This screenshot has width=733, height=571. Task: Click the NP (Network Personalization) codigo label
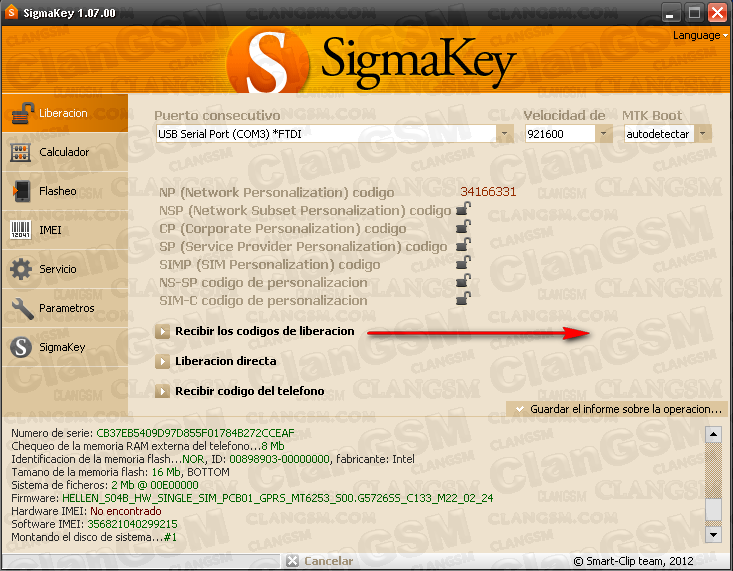276,193
